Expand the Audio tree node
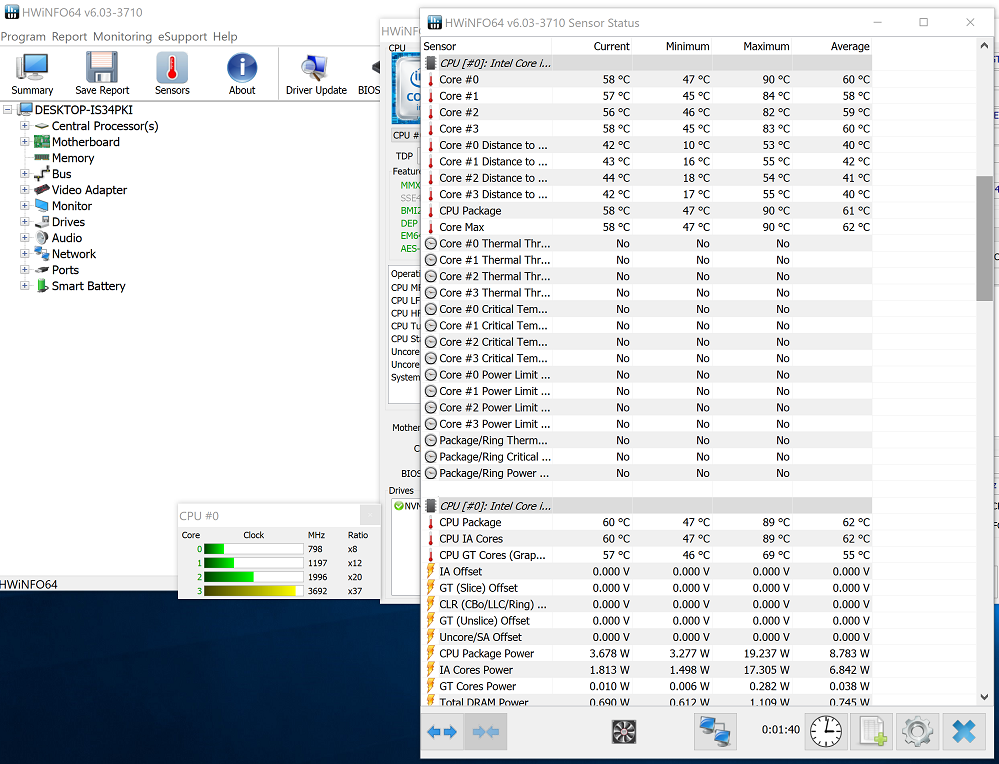999x764 pixels. tap(24, 238)
